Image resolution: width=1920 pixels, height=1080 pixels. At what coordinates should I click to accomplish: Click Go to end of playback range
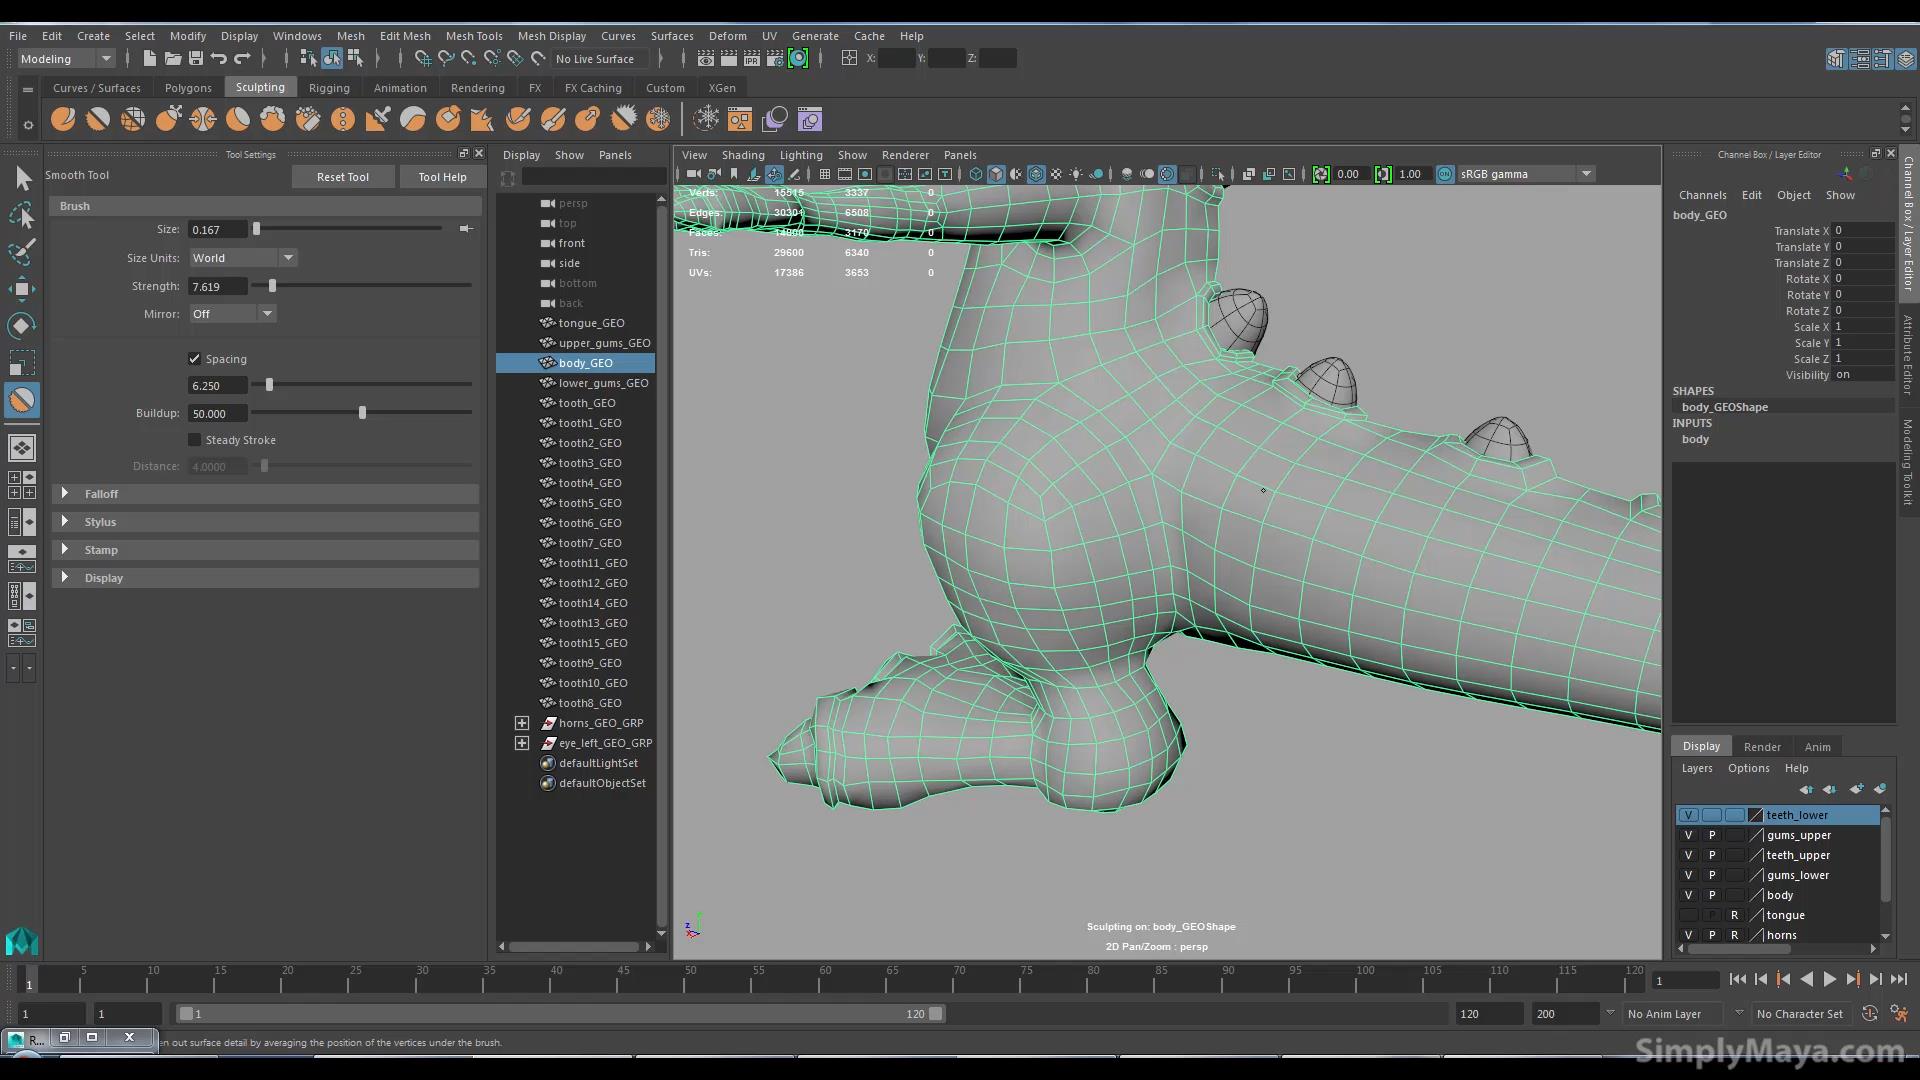[x=1898, y=980]
